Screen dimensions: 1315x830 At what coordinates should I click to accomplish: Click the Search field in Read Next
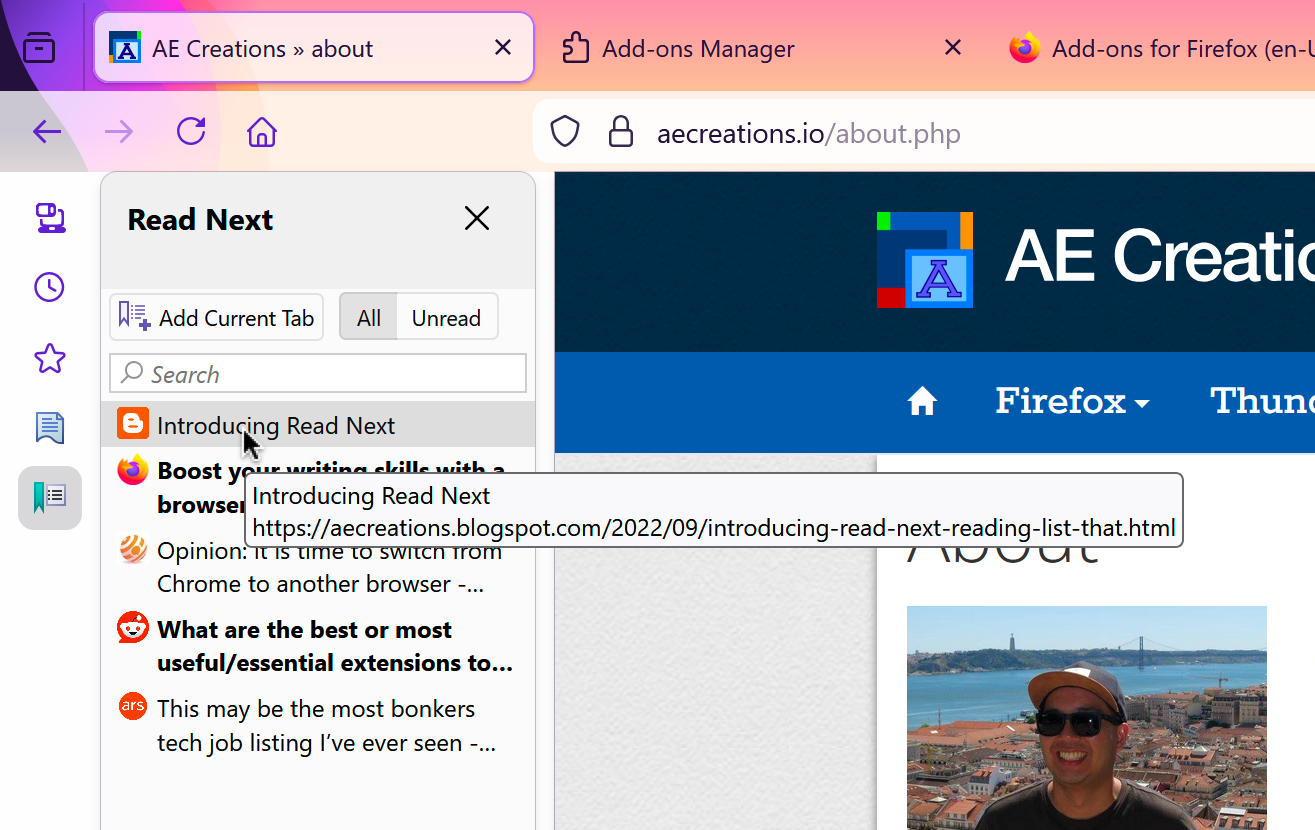[x=317, y=373]
